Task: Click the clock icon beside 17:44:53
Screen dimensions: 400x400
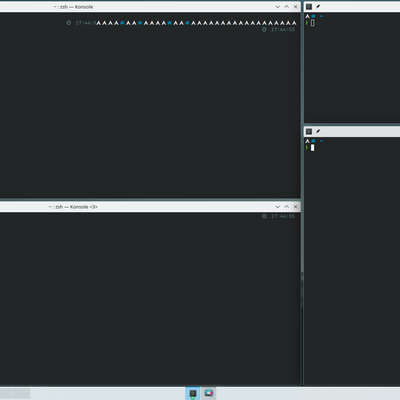Action: 264,30
